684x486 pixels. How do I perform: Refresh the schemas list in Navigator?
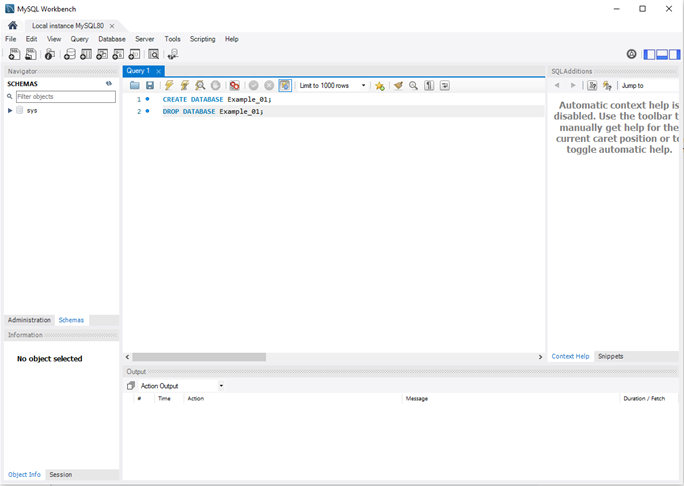[109, 84]
